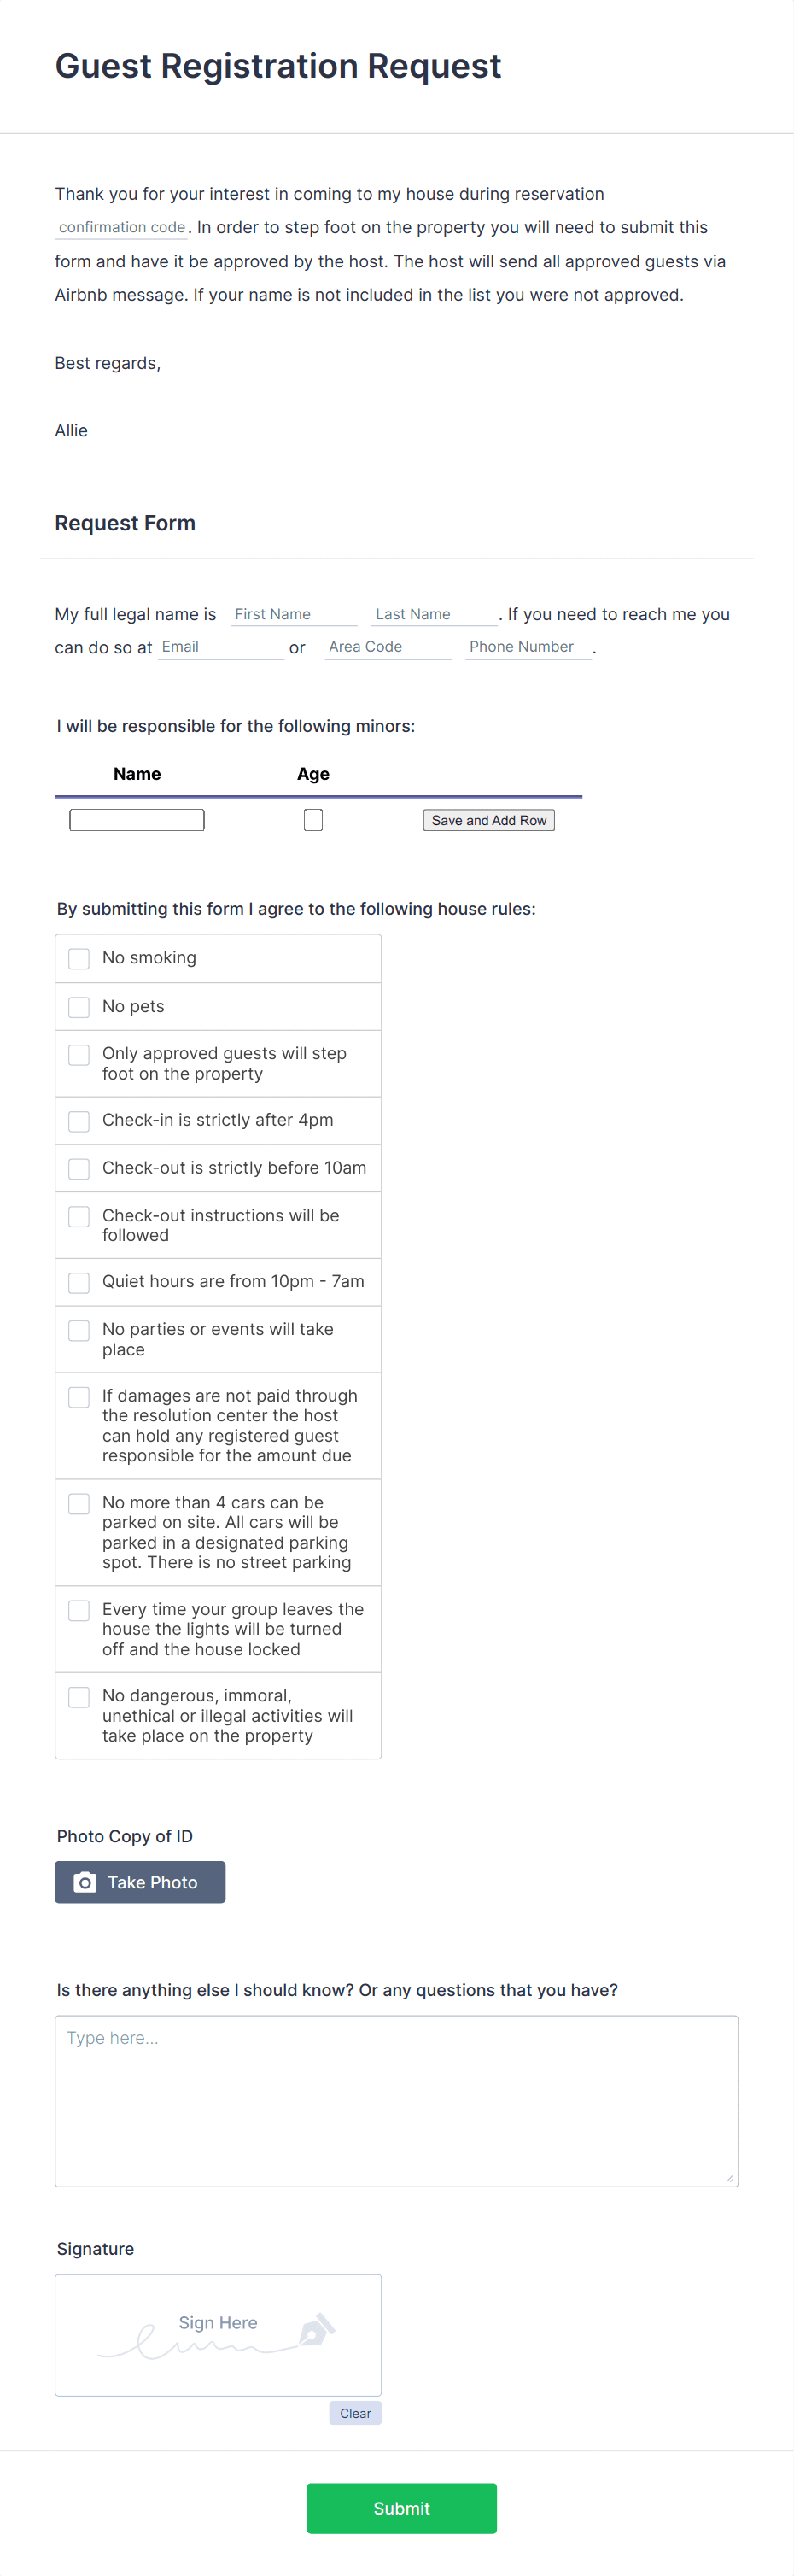Check the "No pets" house rule
Image resolution: width=794 pixels, height=2576 pixels.
point(78,1007)
